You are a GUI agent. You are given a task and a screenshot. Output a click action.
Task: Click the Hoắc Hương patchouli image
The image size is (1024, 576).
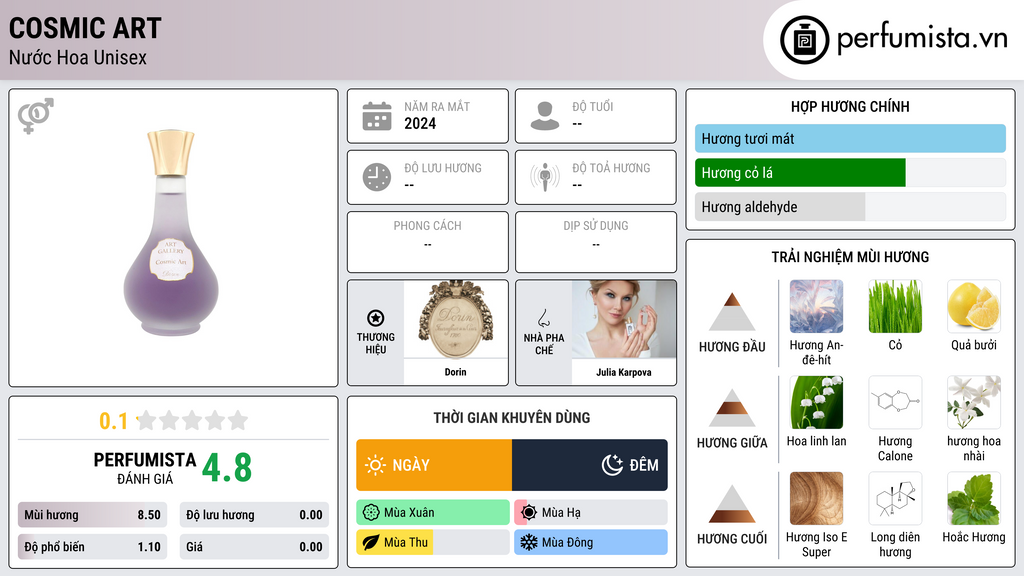[974, 498]
